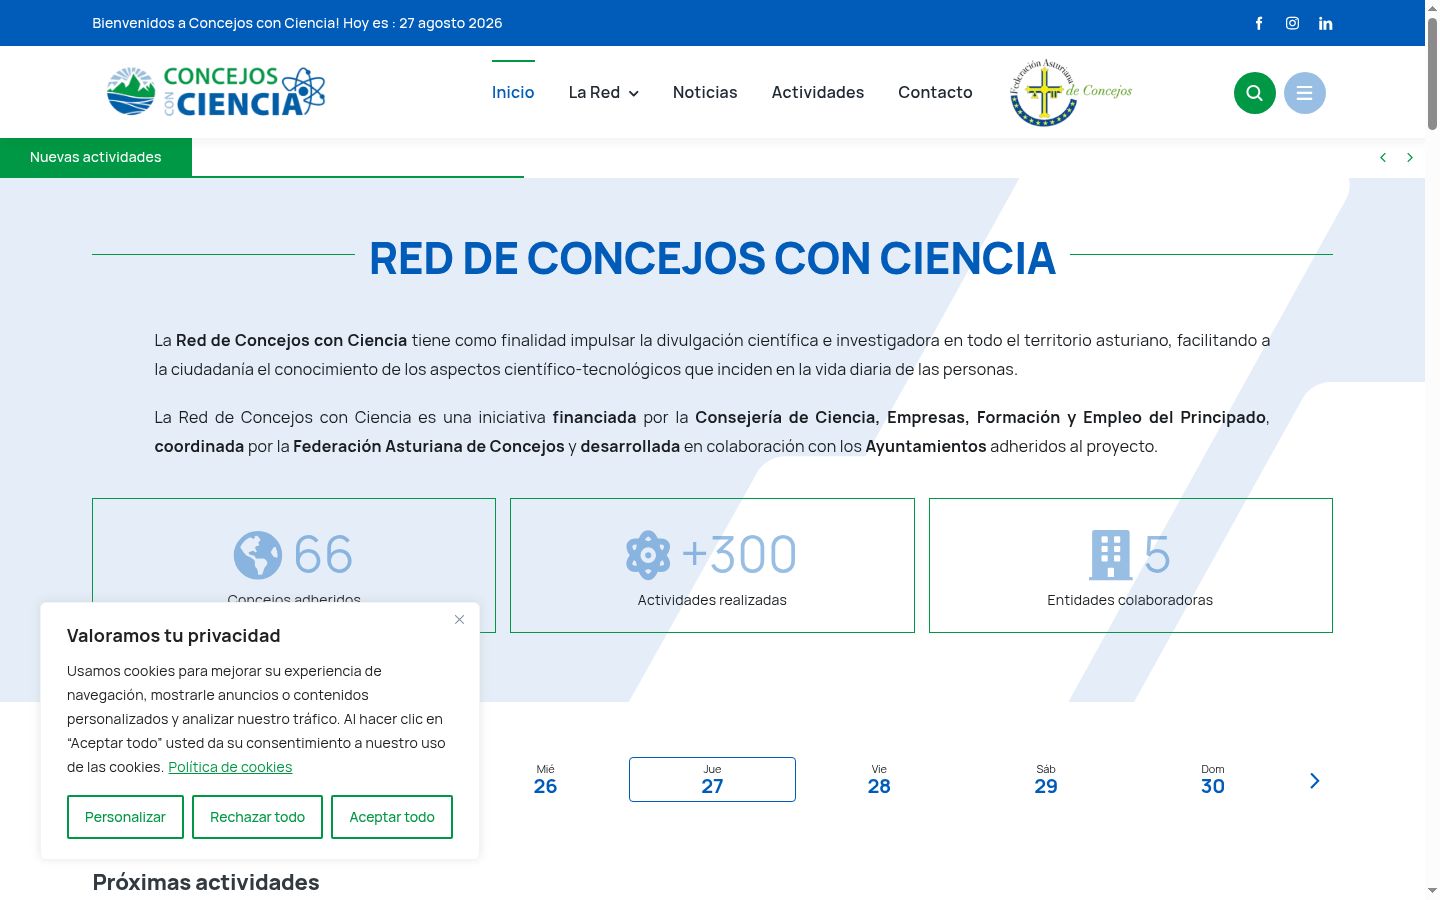The width and height of the screenshot is (1440, 900).
Task: Click the Concejos con Ciencia logo
Action: [216, 92]
